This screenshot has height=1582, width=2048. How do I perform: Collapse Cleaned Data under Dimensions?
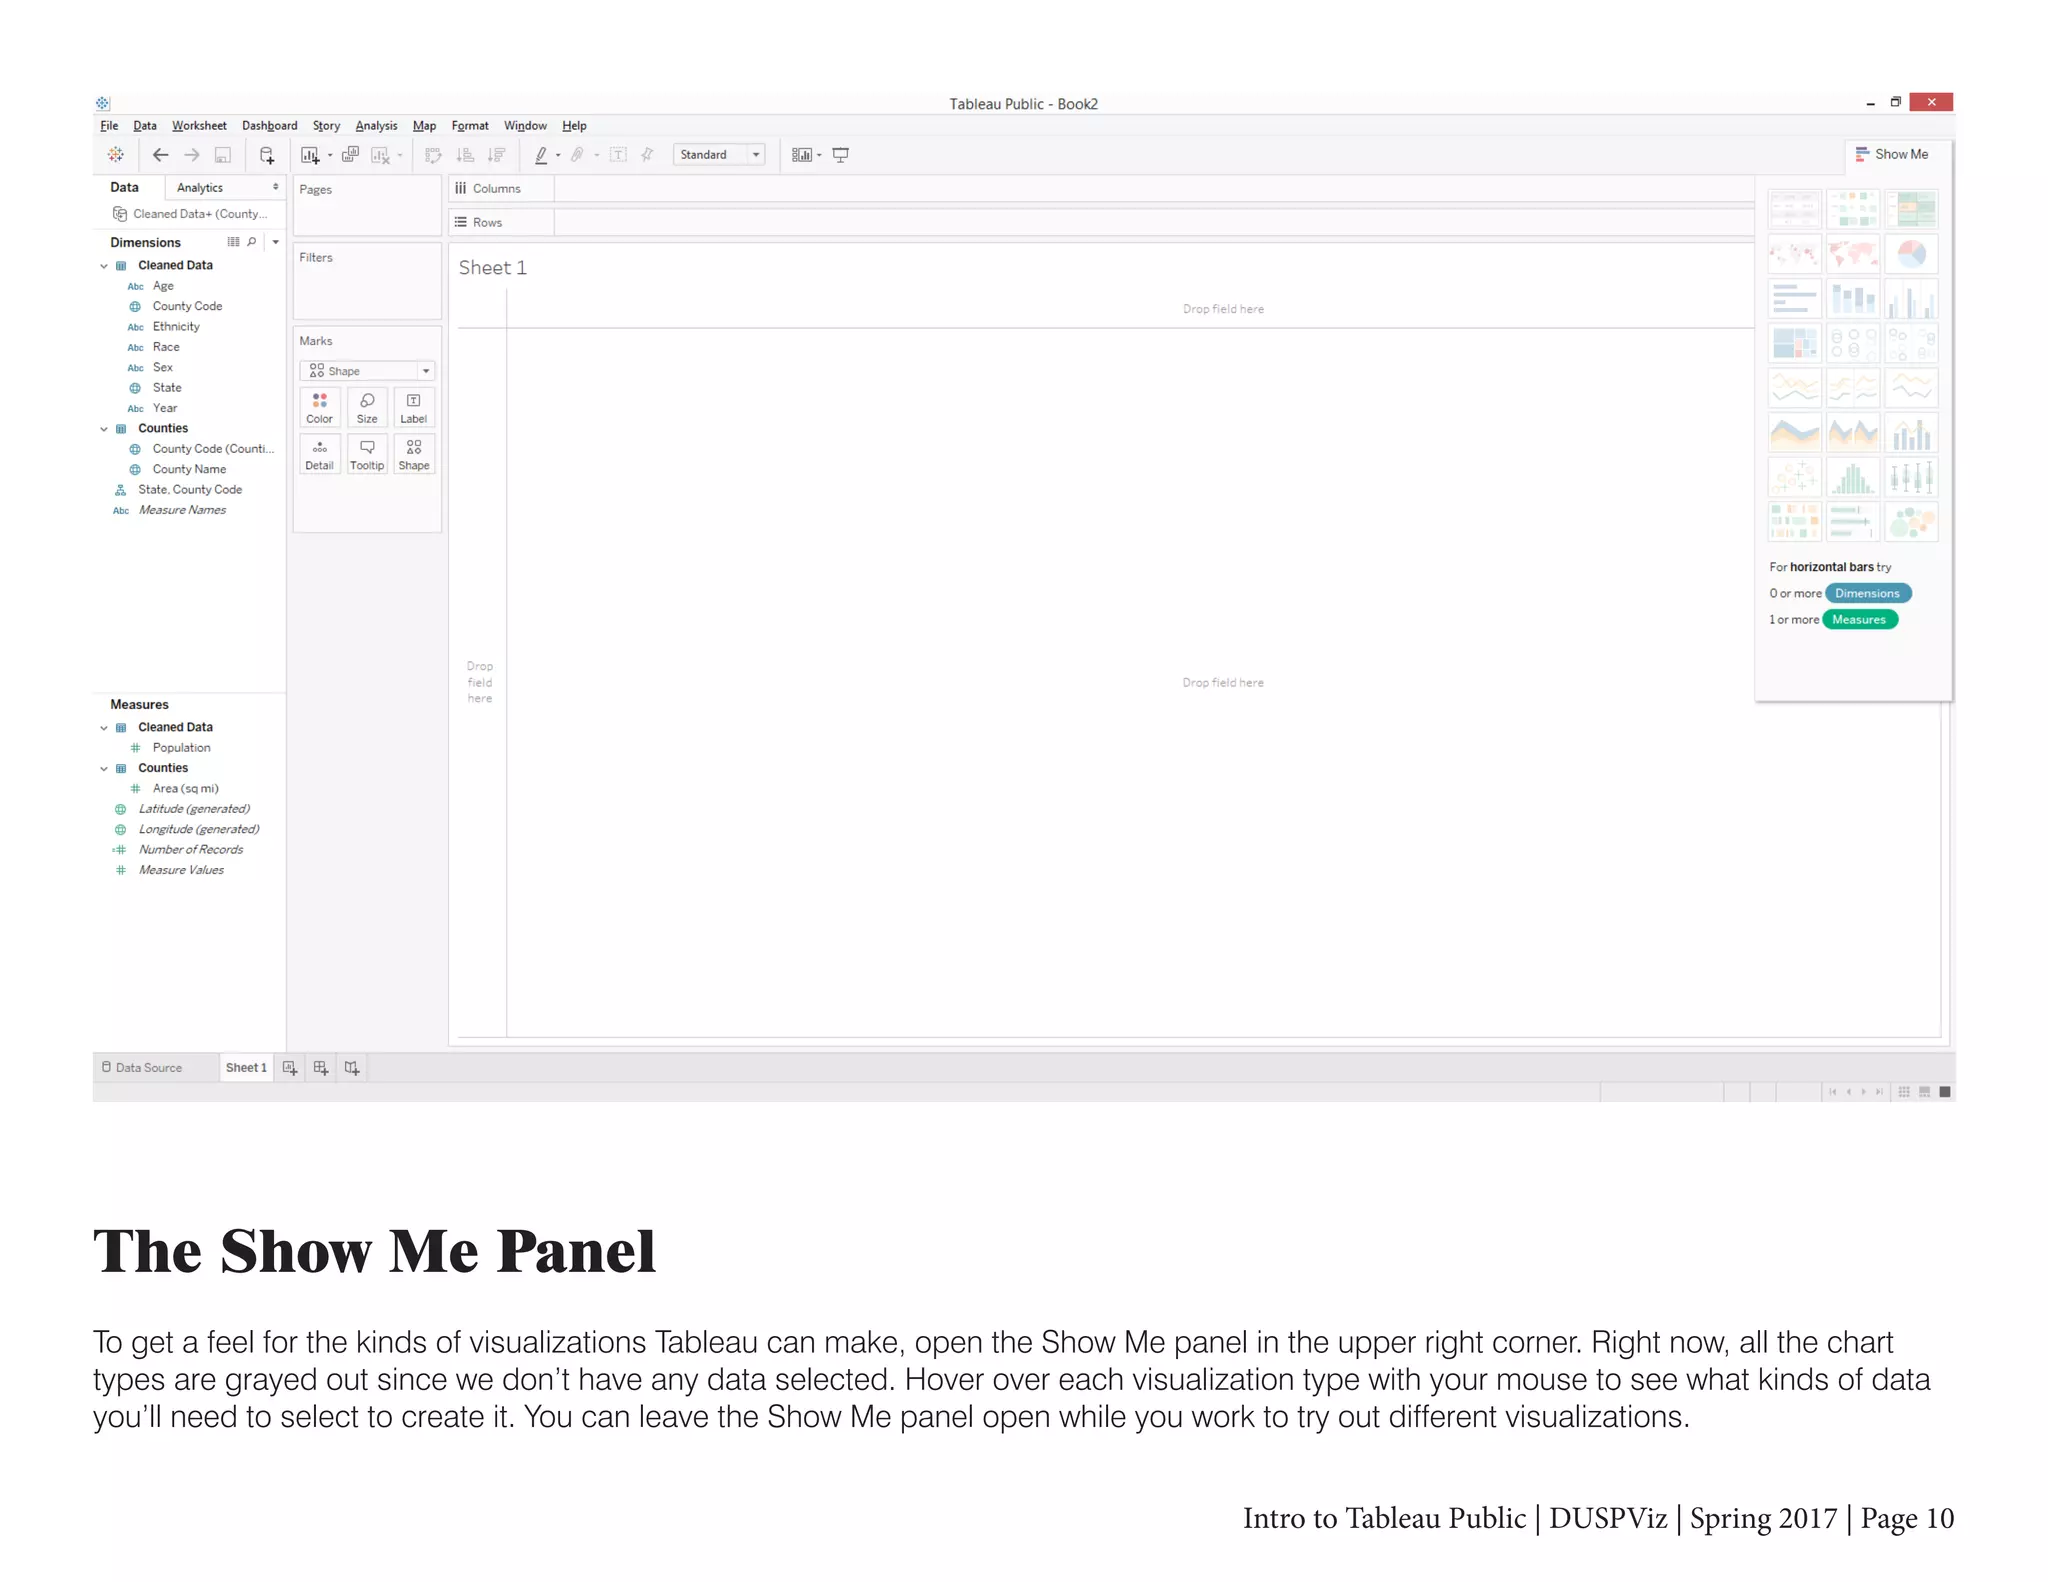click(x=104, y=266)
